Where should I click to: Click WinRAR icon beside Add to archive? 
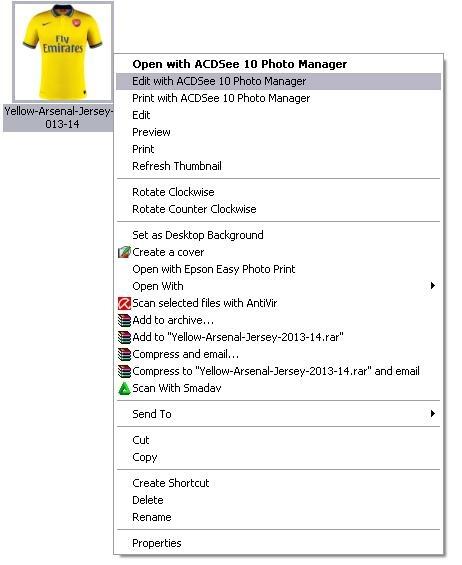point(124,320)
